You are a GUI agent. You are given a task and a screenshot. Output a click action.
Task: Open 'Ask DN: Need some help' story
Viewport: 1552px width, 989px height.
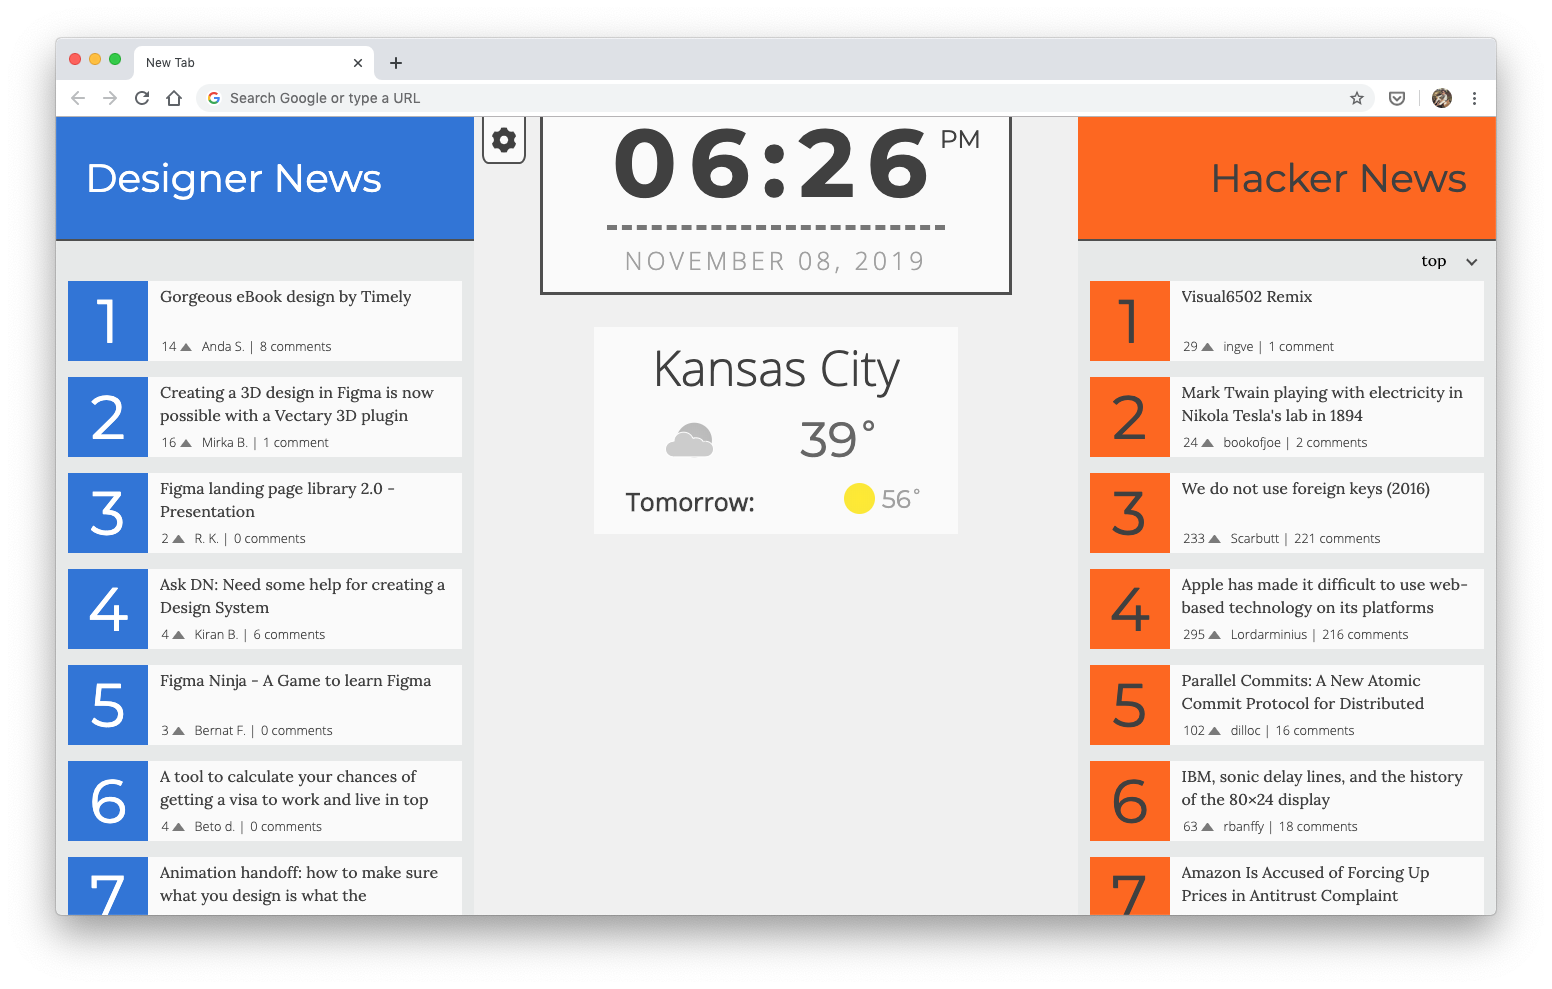click(302, 596)
